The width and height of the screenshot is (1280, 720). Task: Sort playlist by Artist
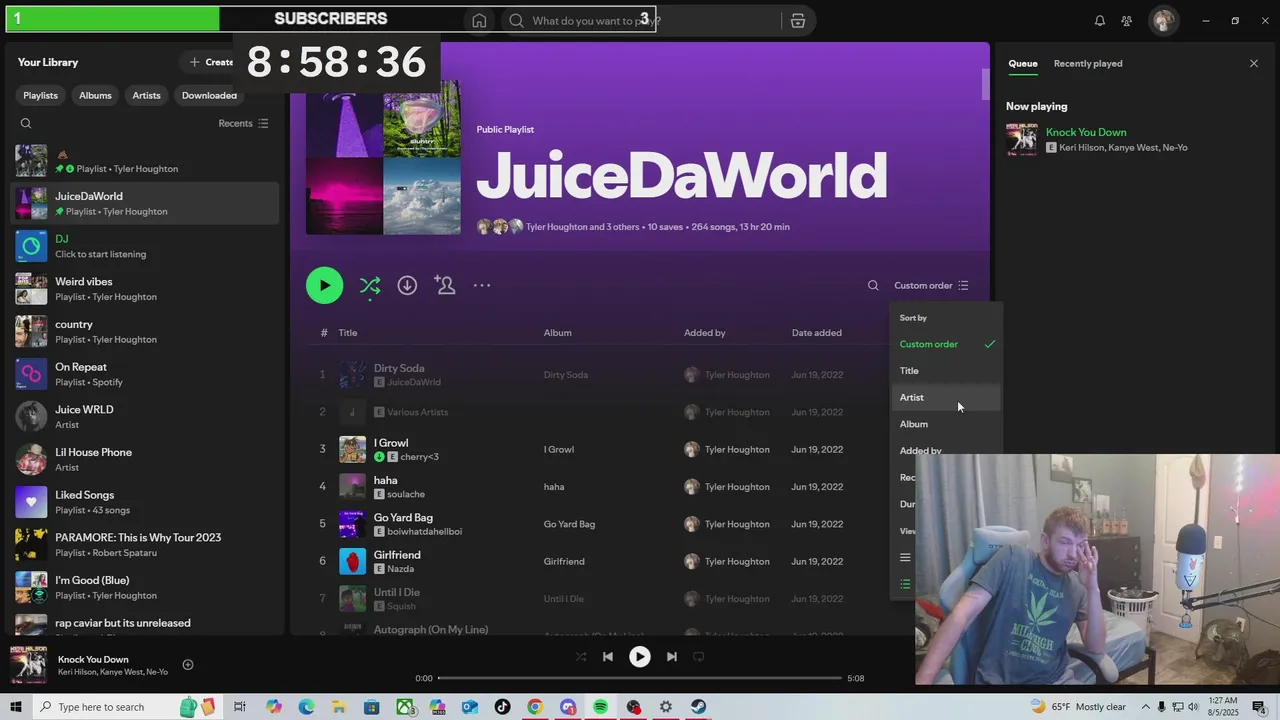pyautogui.click(x=945, y=397)
